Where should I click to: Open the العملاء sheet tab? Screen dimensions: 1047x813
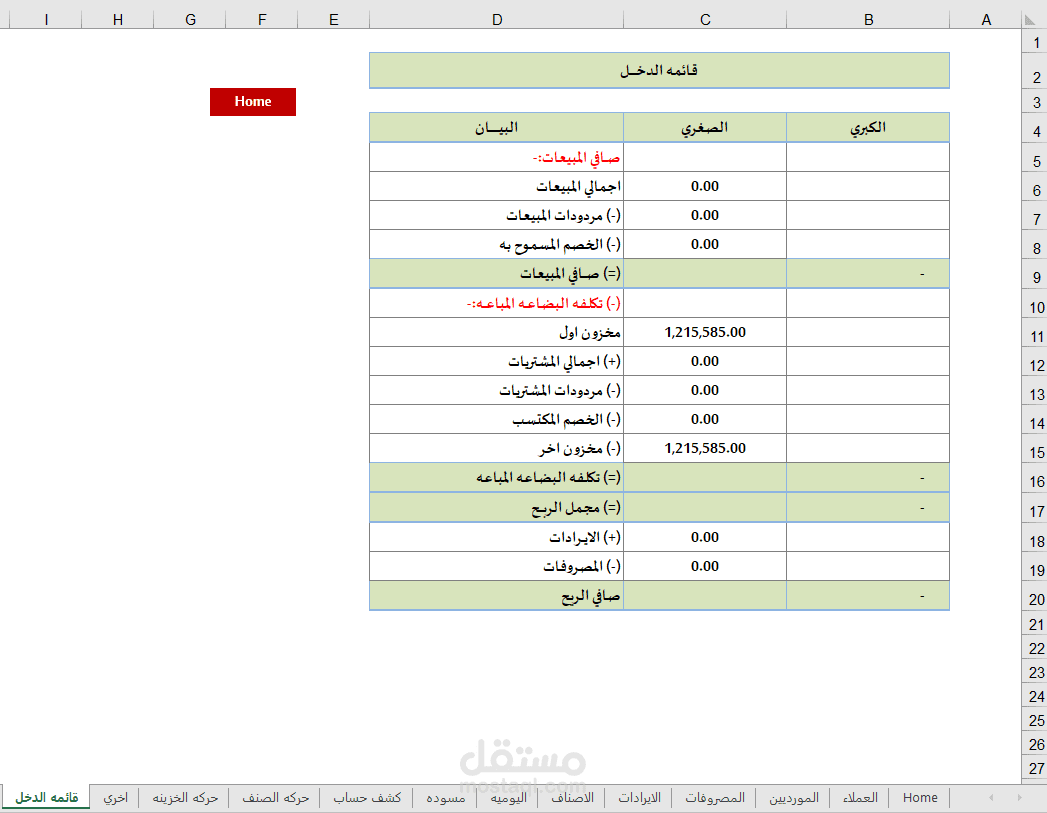point(860,798)
